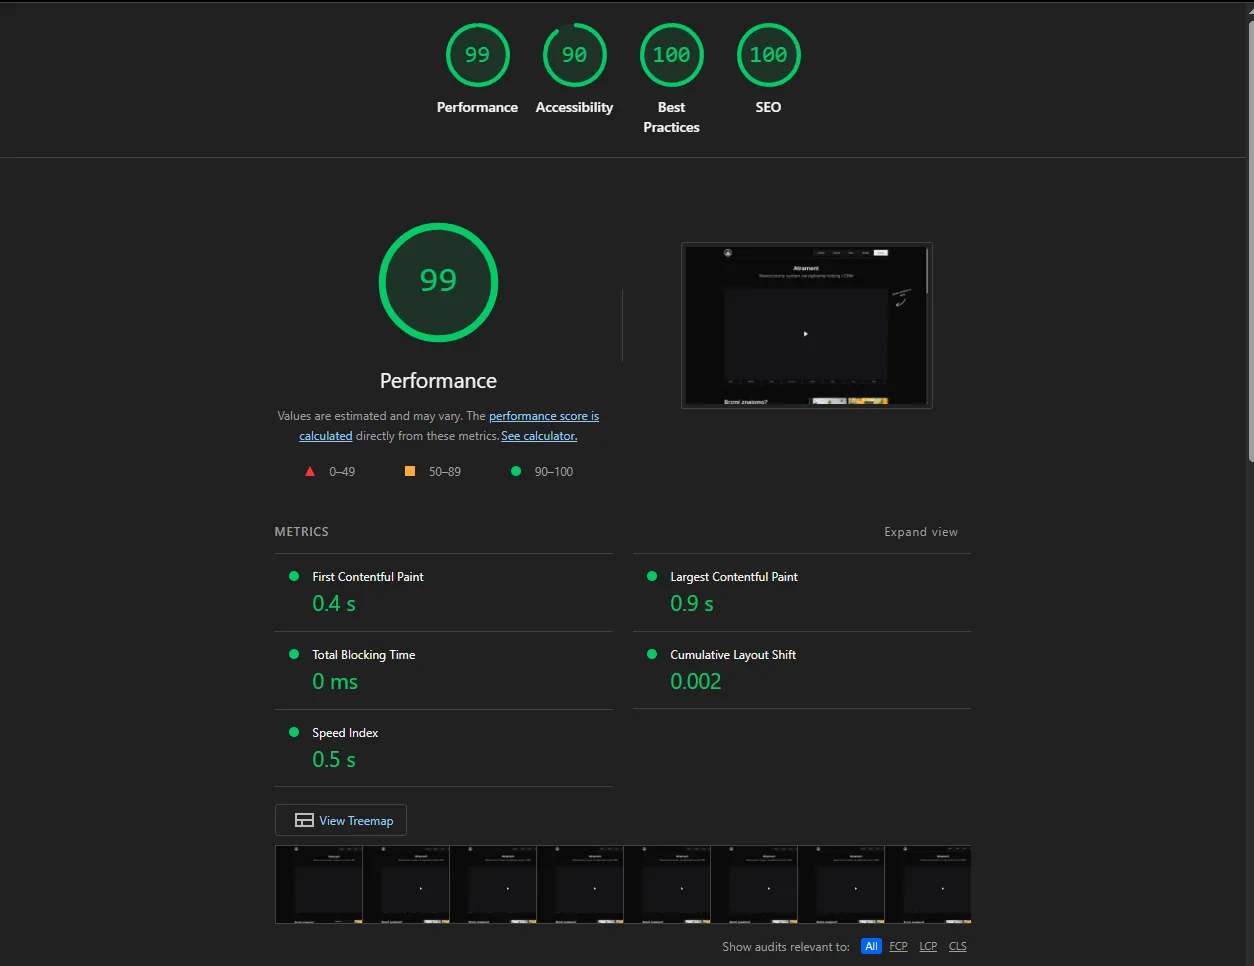Jump to the Accessibility 90 score gauge
Viewport: 1254px width, 966px height.
tap(574, 55)
